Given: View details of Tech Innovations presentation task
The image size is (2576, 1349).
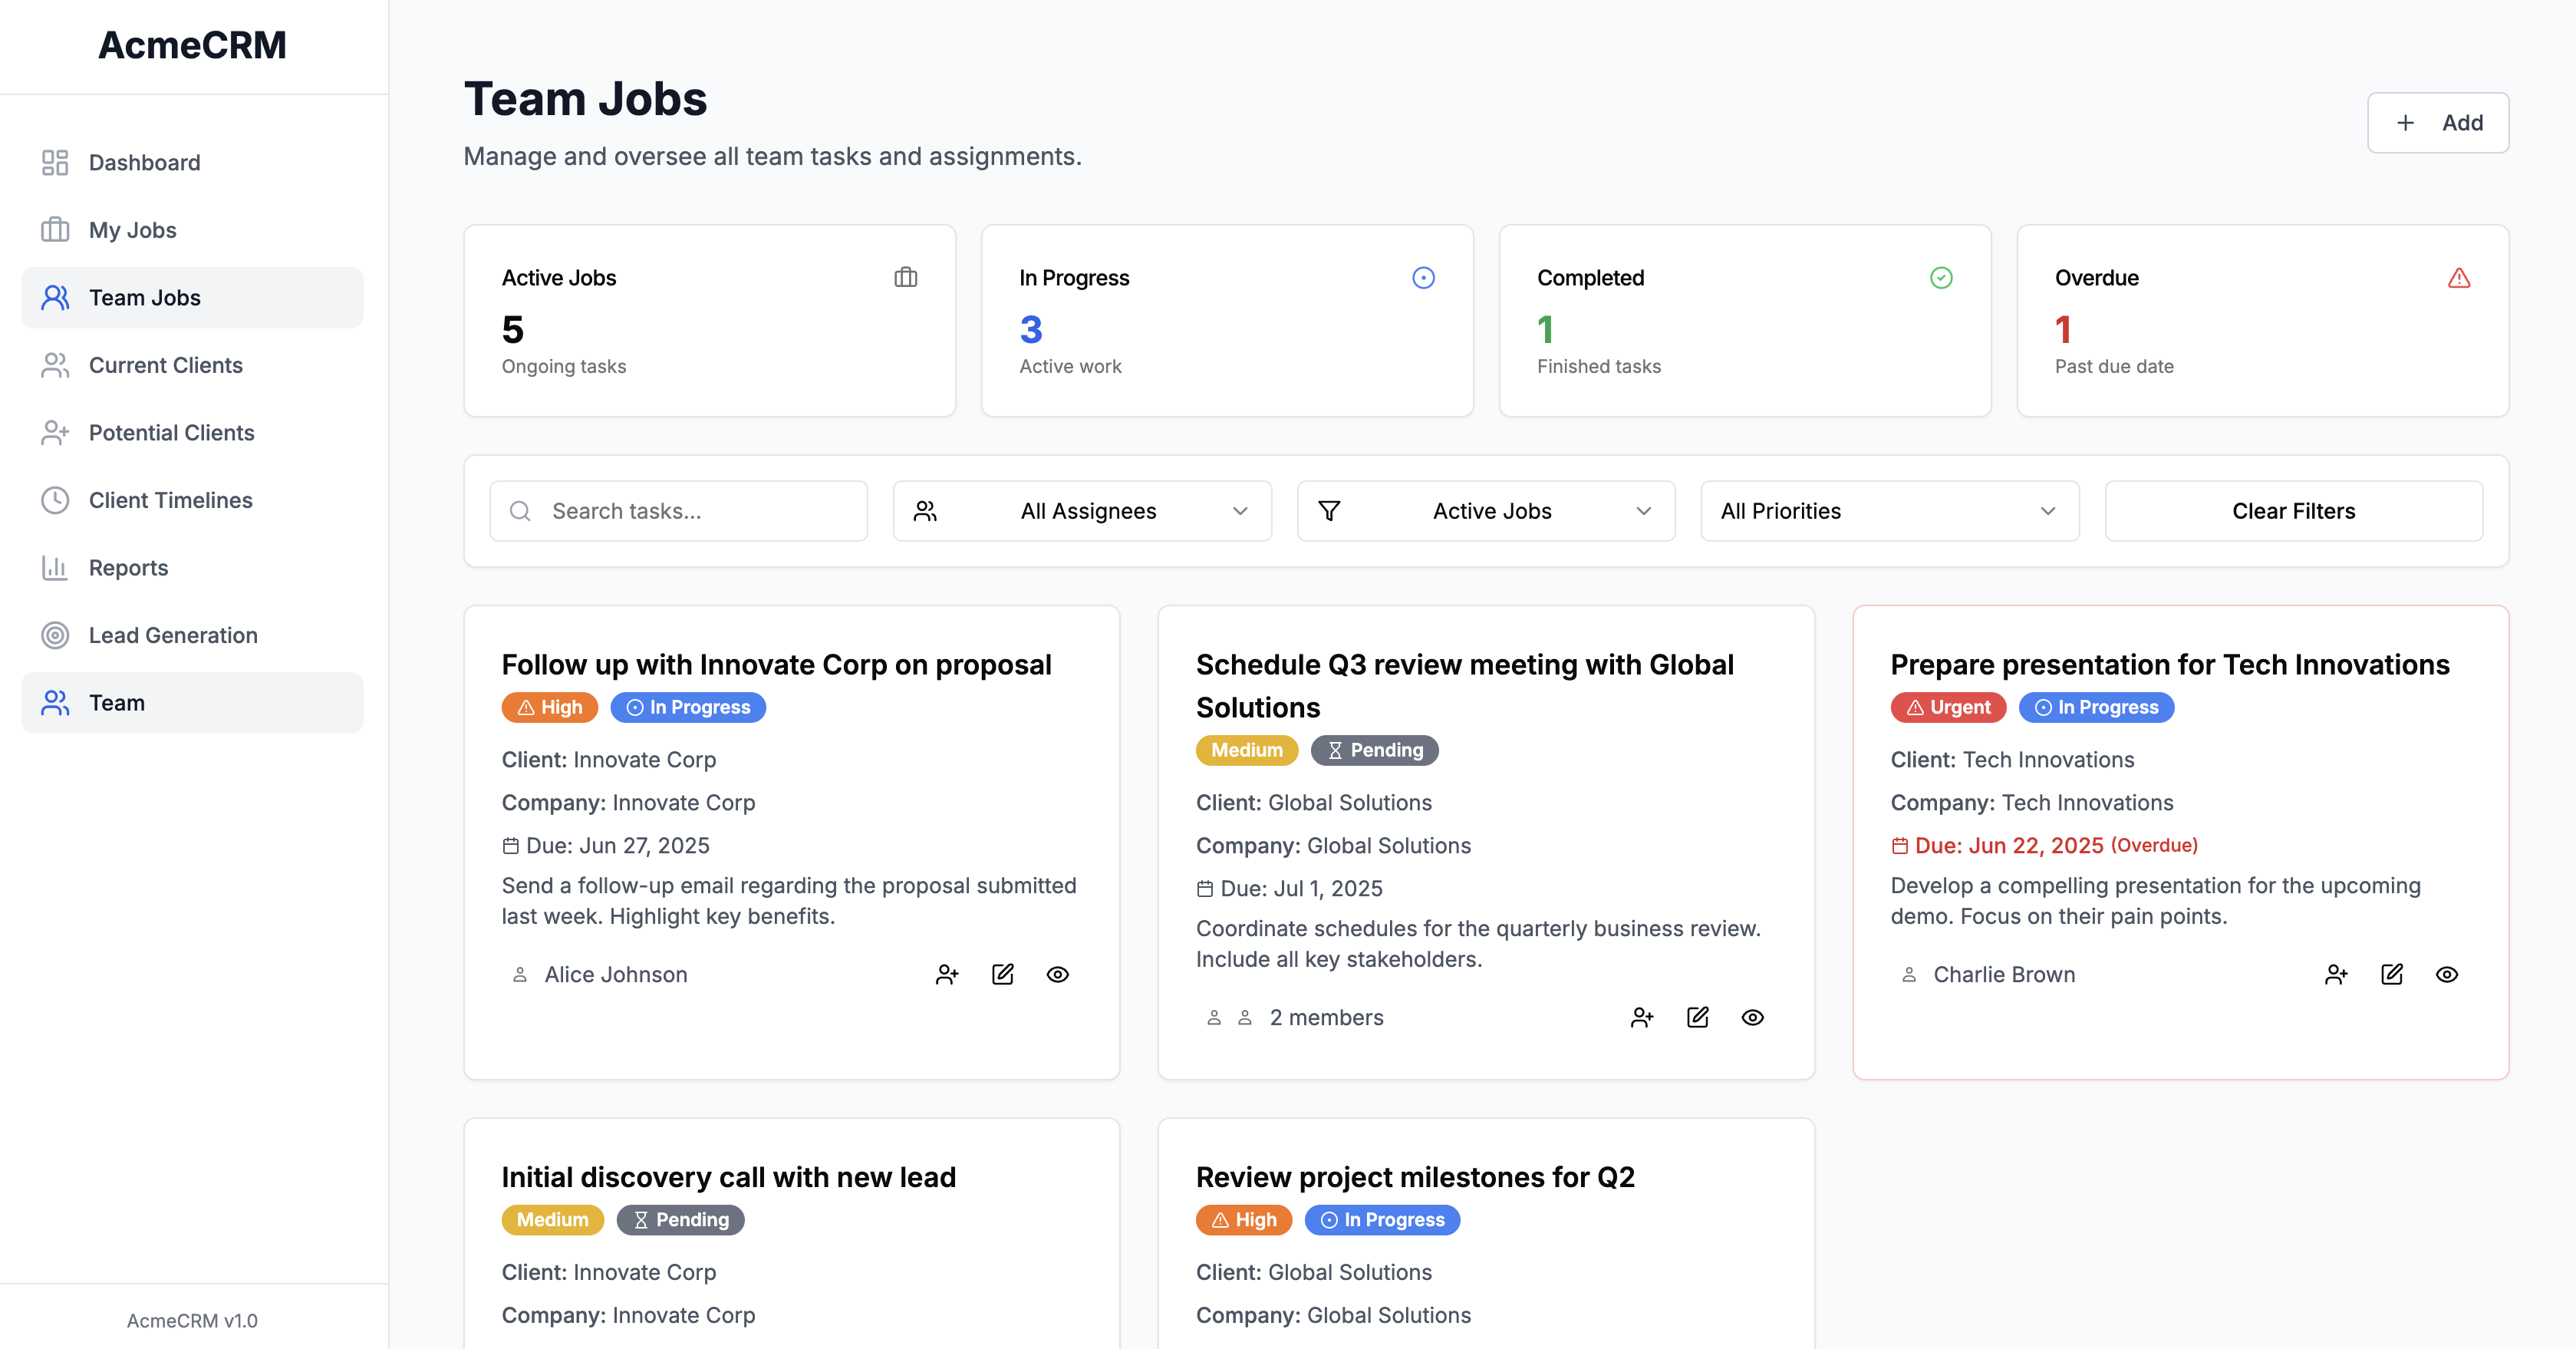Looking at the screenshot, I should click(2446, 974).
